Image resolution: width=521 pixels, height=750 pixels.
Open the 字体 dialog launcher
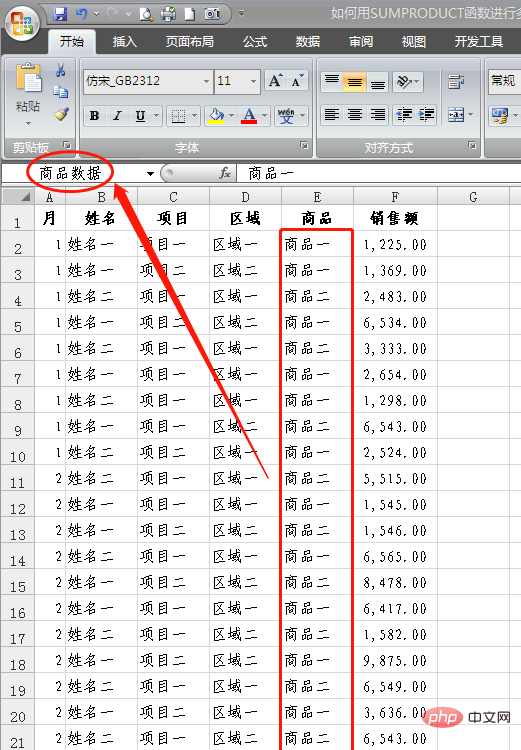click(304, 145)
